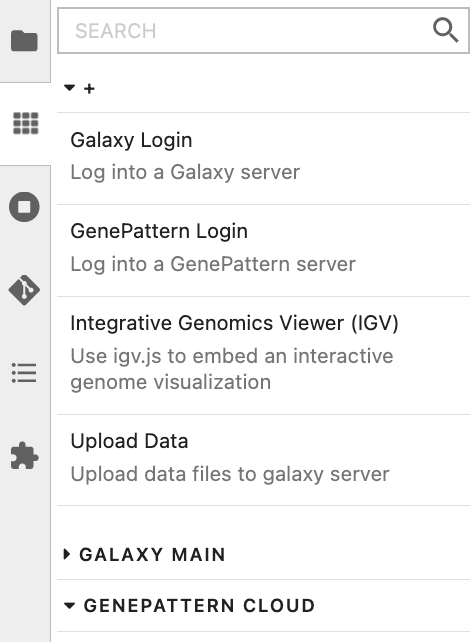Click the GALAXY MAIN header text
This screenshot has width=475, height=642.
[152, 555]
